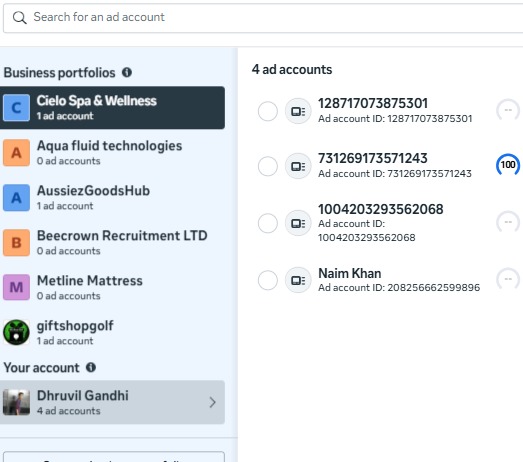Click score gauge for account 1004203293562068

point(508,222)
